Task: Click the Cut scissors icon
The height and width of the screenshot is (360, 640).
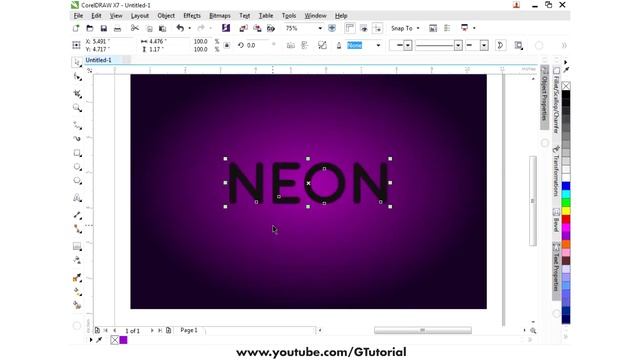Action: [x=135, y=28]
